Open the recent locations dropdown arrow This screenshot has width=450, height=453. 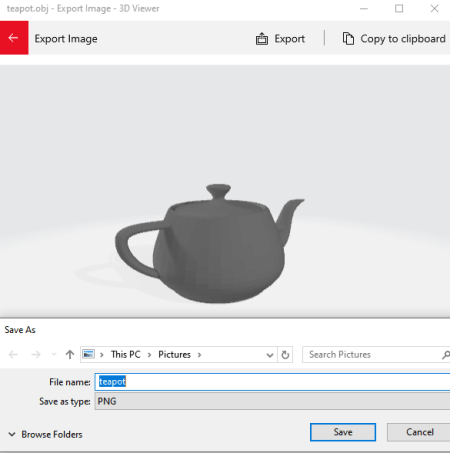tap(54, 354)
